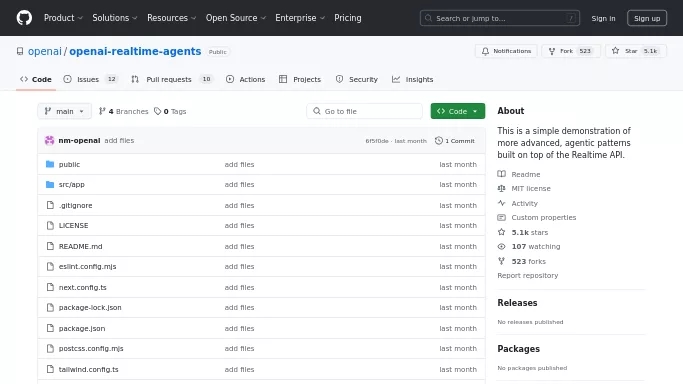Screen dimensions: 683x384
Task: Open the Product dropdown menu
Action: (63, 18)
